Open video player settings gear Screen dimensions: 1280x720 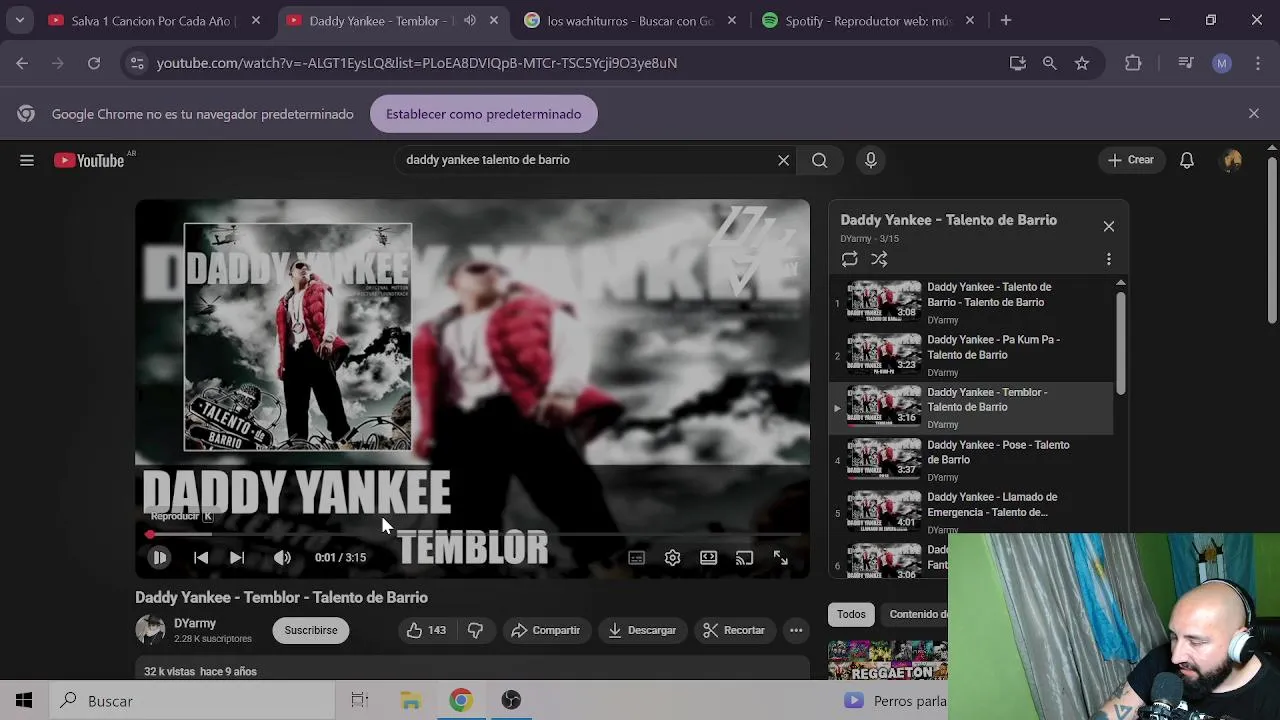672,558
